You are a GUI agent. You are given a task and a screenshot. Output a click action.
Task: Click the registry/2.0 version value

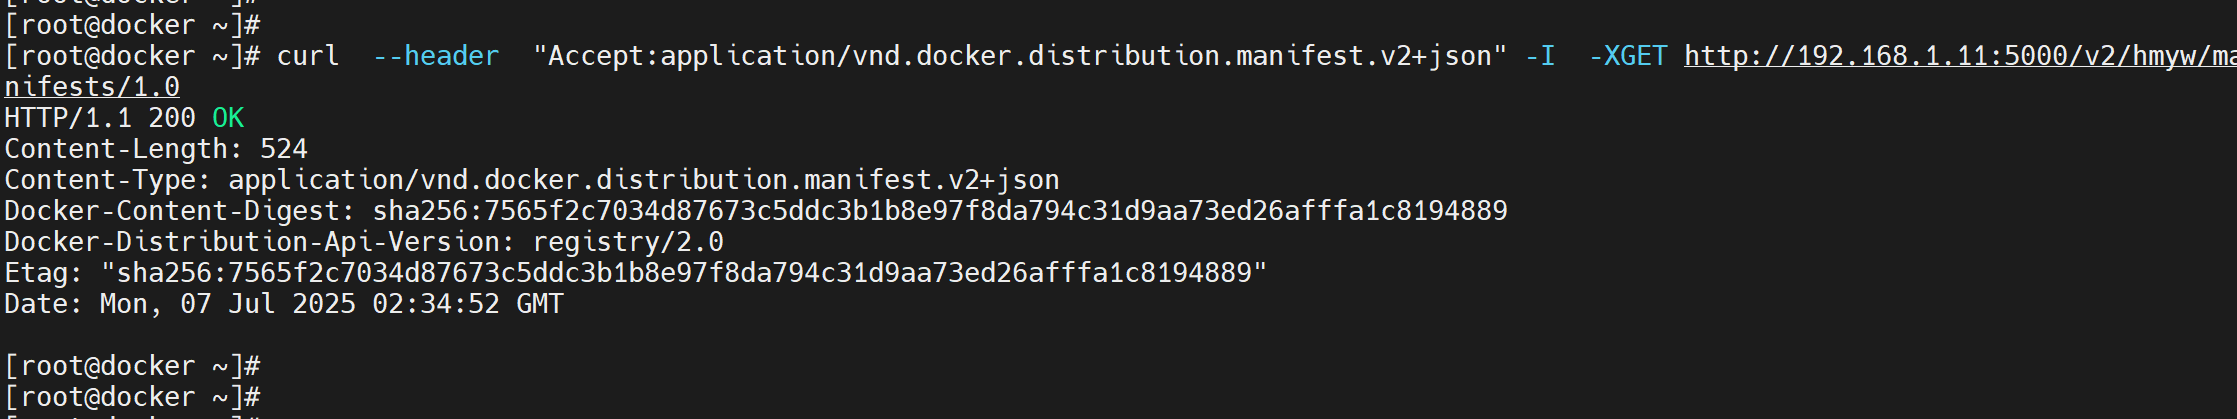(x=628, y=242)
